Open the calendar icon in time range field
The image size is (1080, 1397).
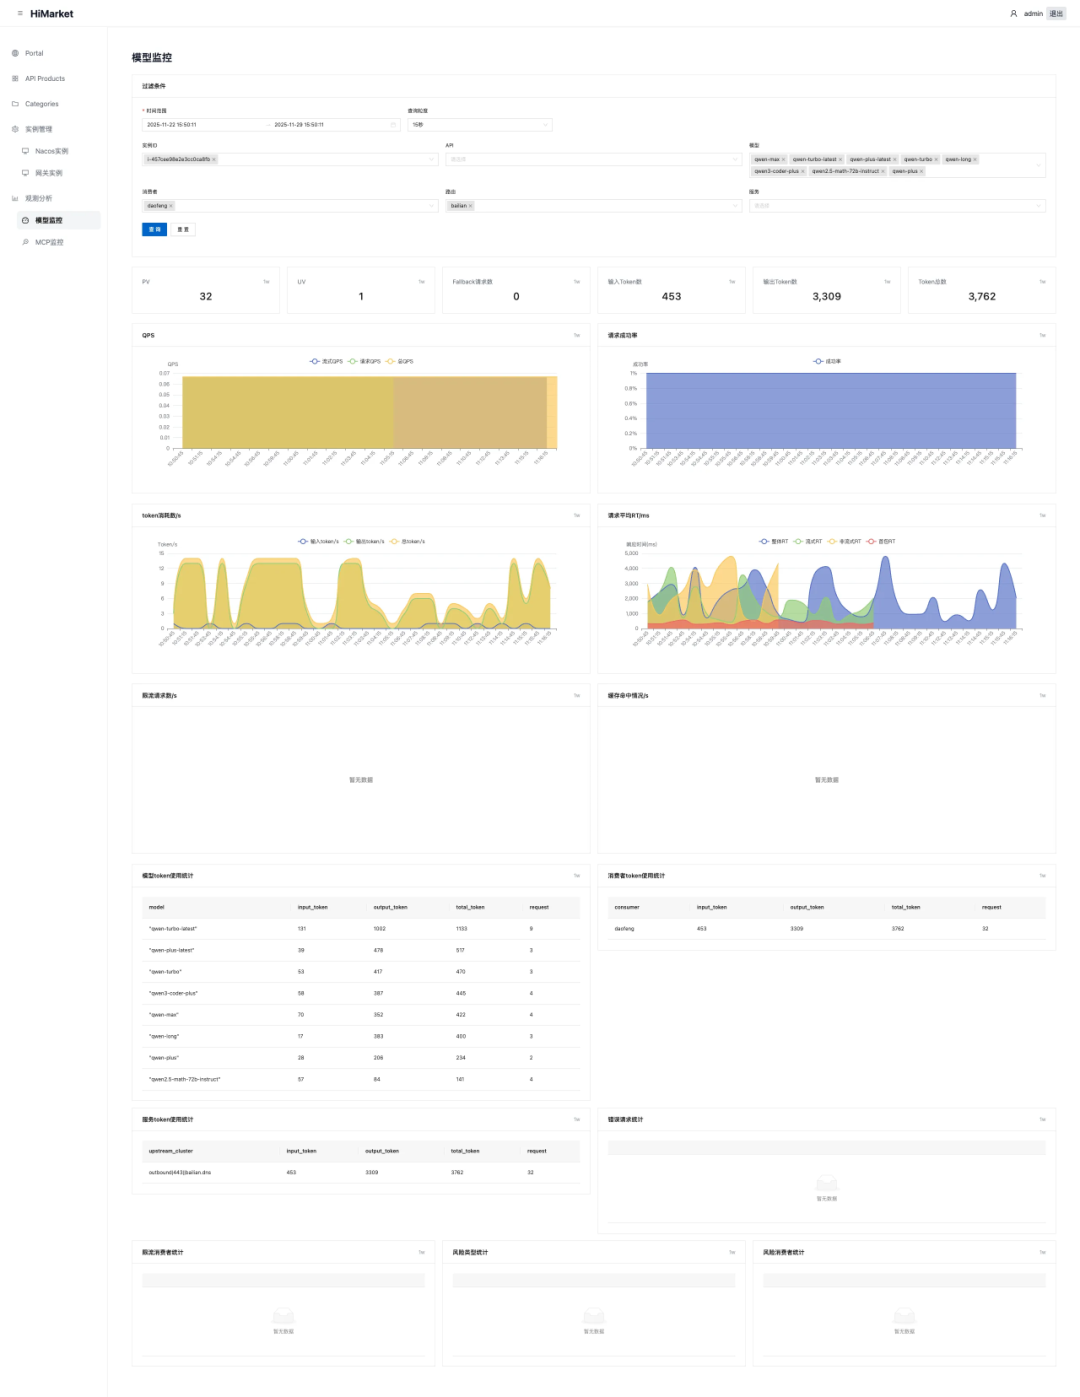point(393,125)
